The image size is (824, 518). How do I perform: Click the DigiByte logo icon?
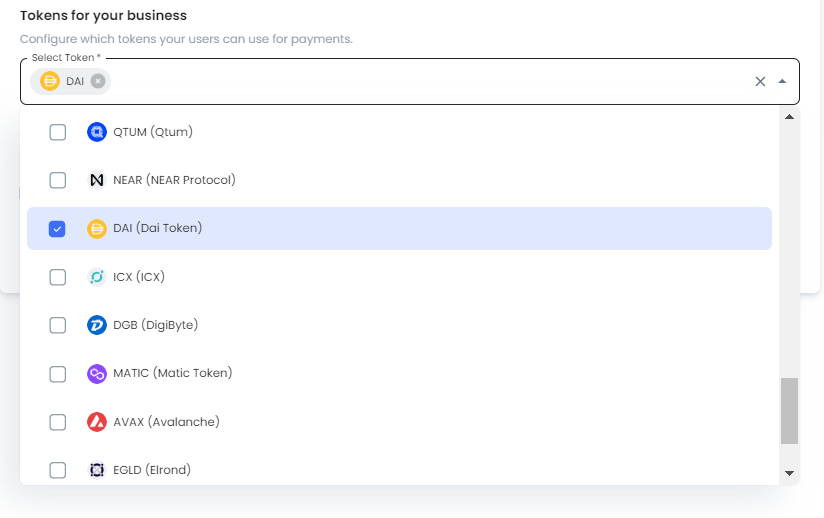tap(97, 325)
